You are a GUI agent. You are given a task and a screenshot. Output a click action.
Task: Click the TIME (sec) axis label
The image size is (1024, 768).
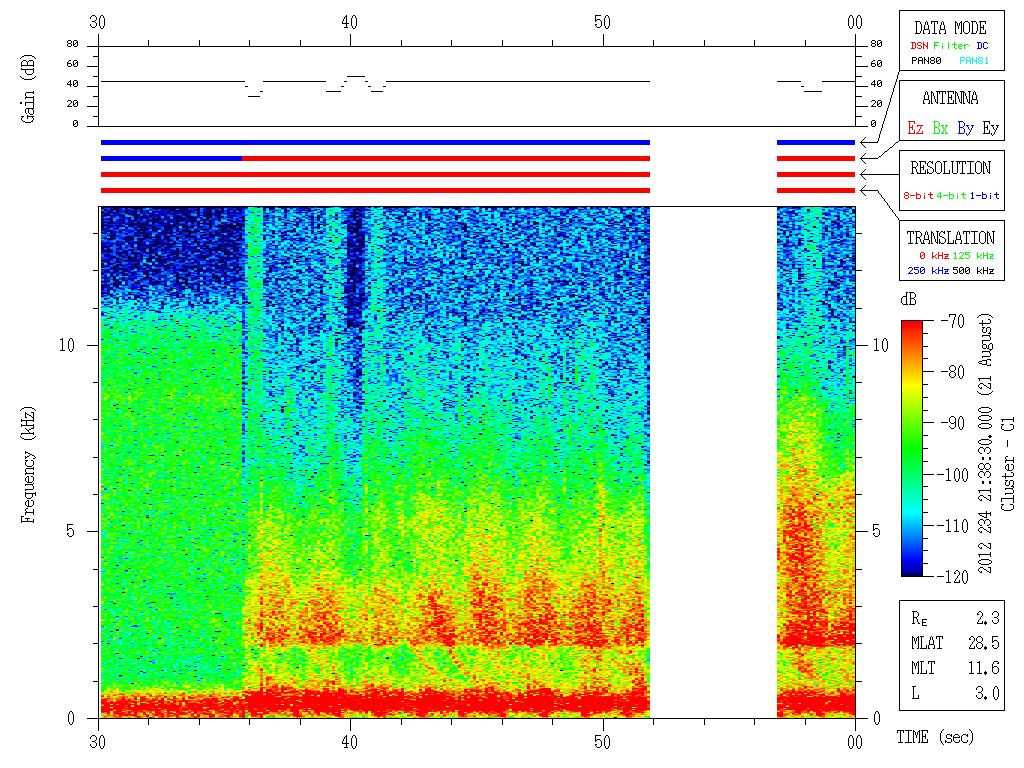(x=935, y=737)
